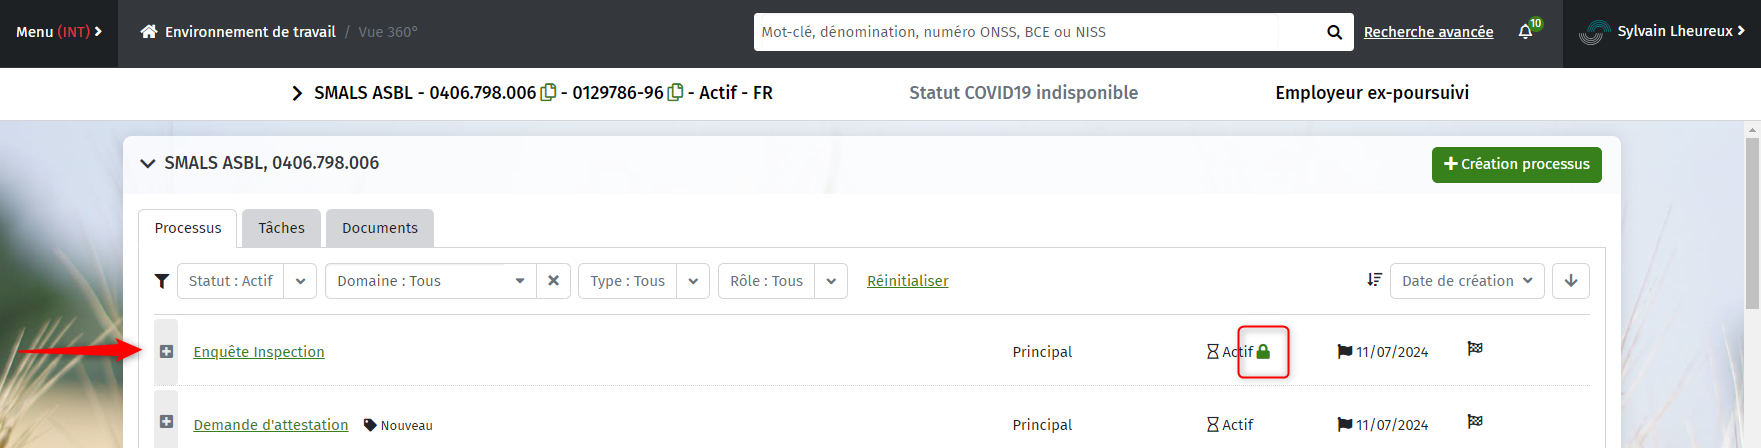
Task: Click the search magnifier icon
Action: pos(1334,32)
